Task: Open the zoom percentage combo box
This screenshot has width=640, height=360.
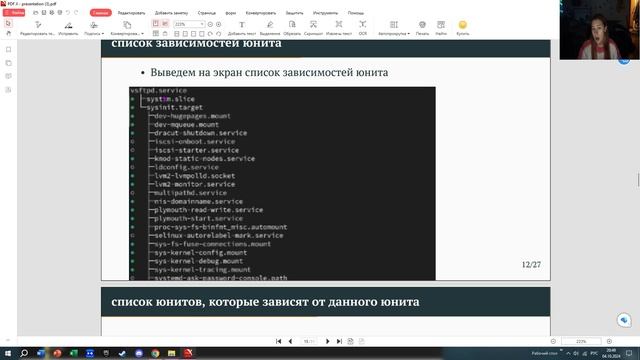Action: [189, 24]
